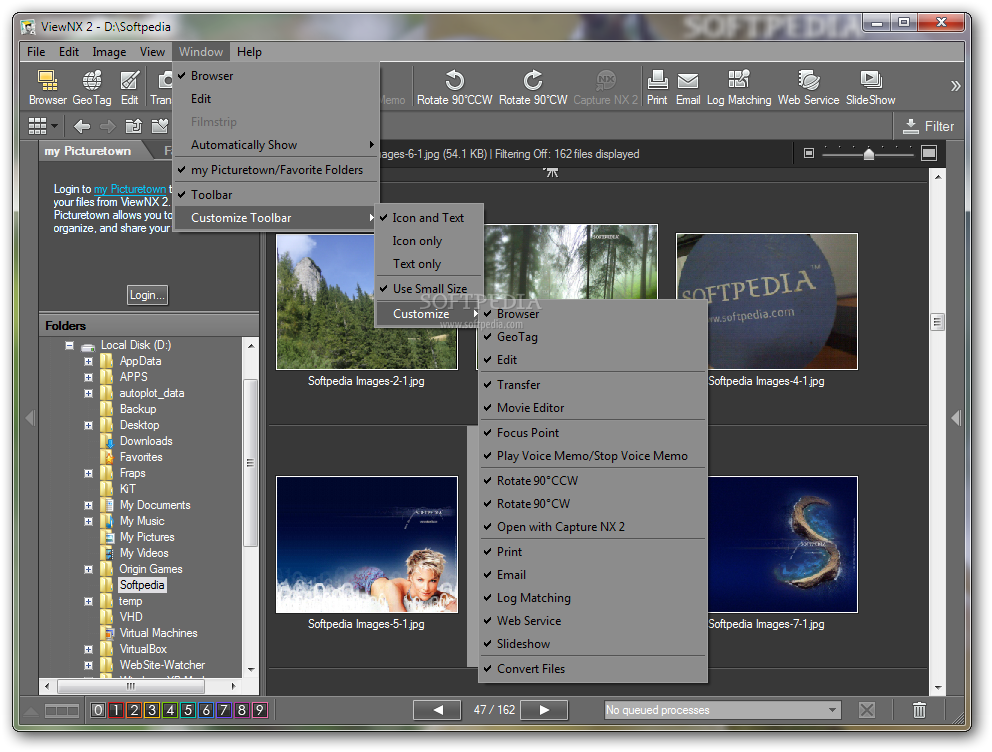Add folder to favorites icon
This screenshot has width=992, height=752.
159,126
